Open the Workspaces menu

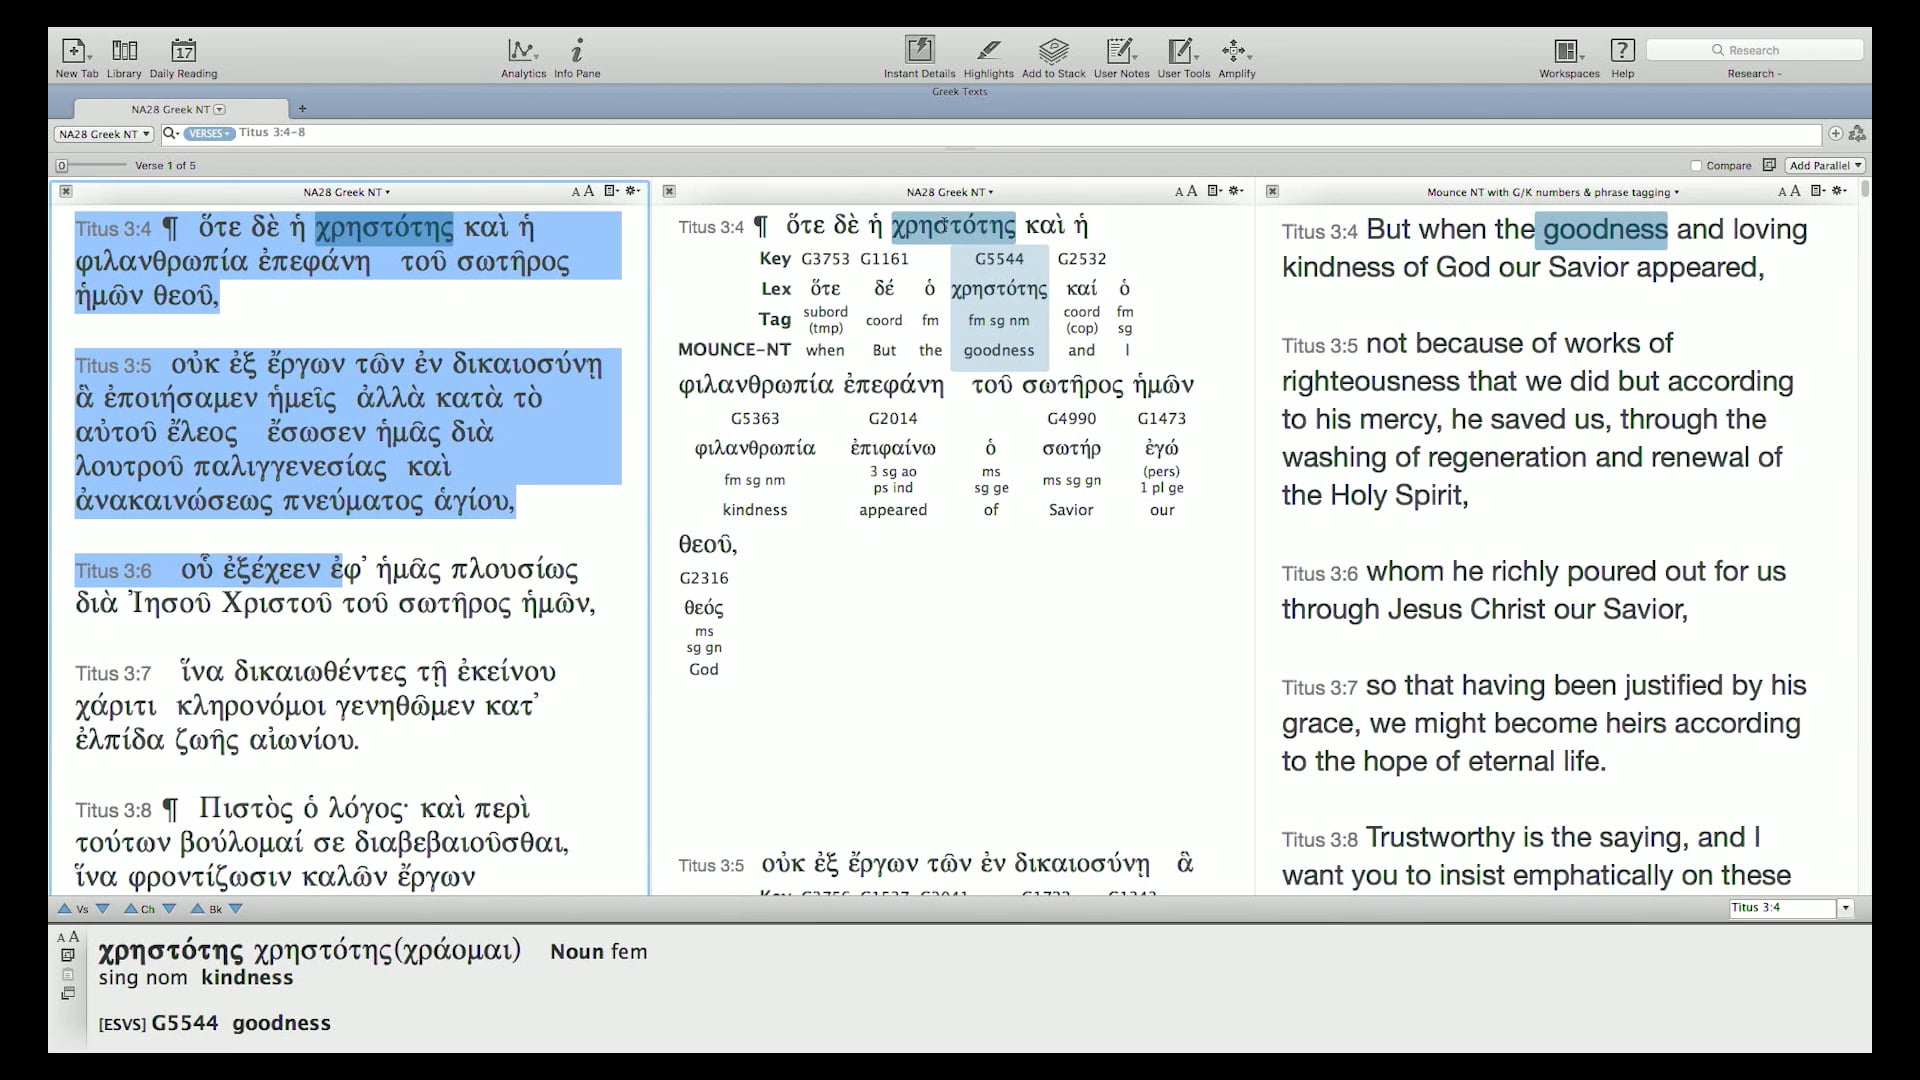(1568, 52)
